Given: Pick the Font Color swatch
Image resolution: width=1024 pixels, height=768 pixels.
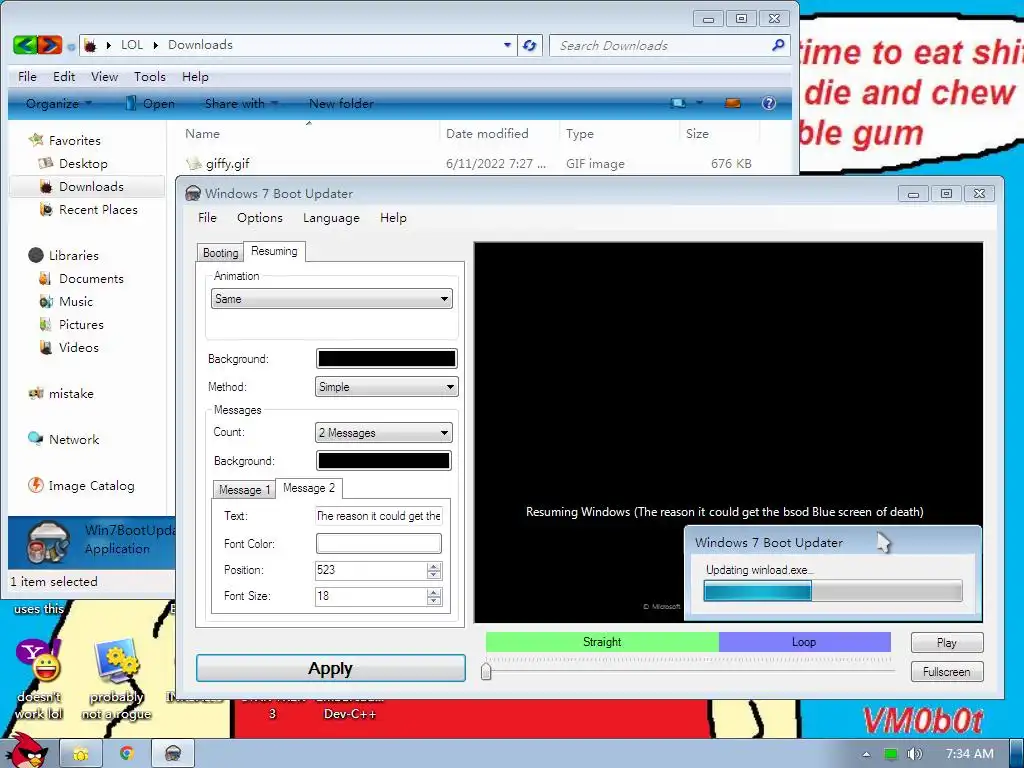Looking at the screenshot, I should pyautogui.click(x=379, y=543).
